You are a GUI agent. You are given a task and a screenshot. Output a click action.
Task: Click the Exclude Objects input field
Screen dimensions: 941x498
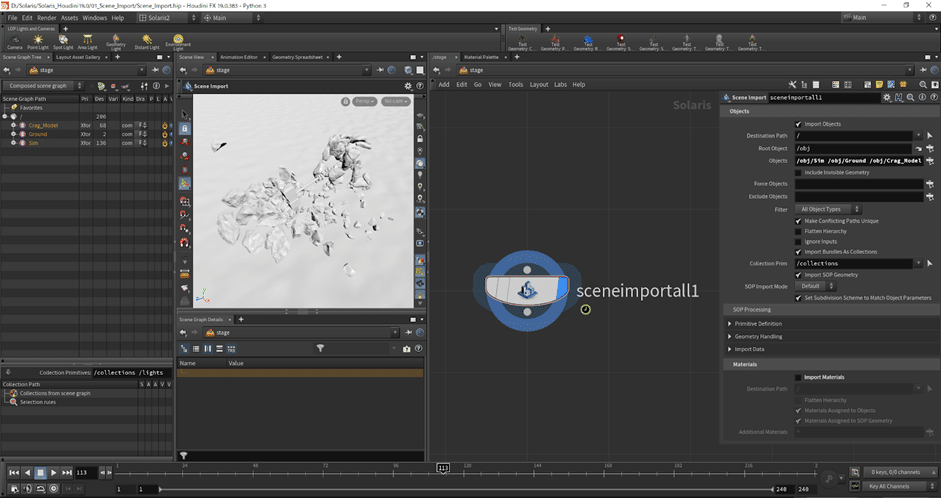tap(857, 196)
